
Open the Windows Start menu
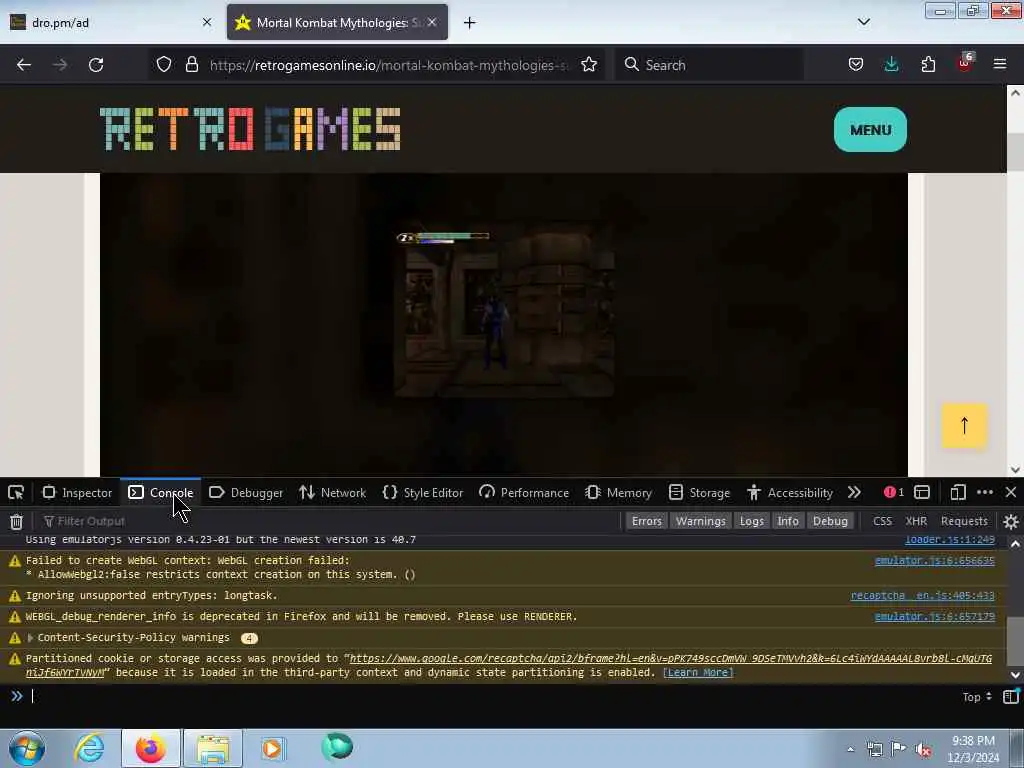(27, 748)
